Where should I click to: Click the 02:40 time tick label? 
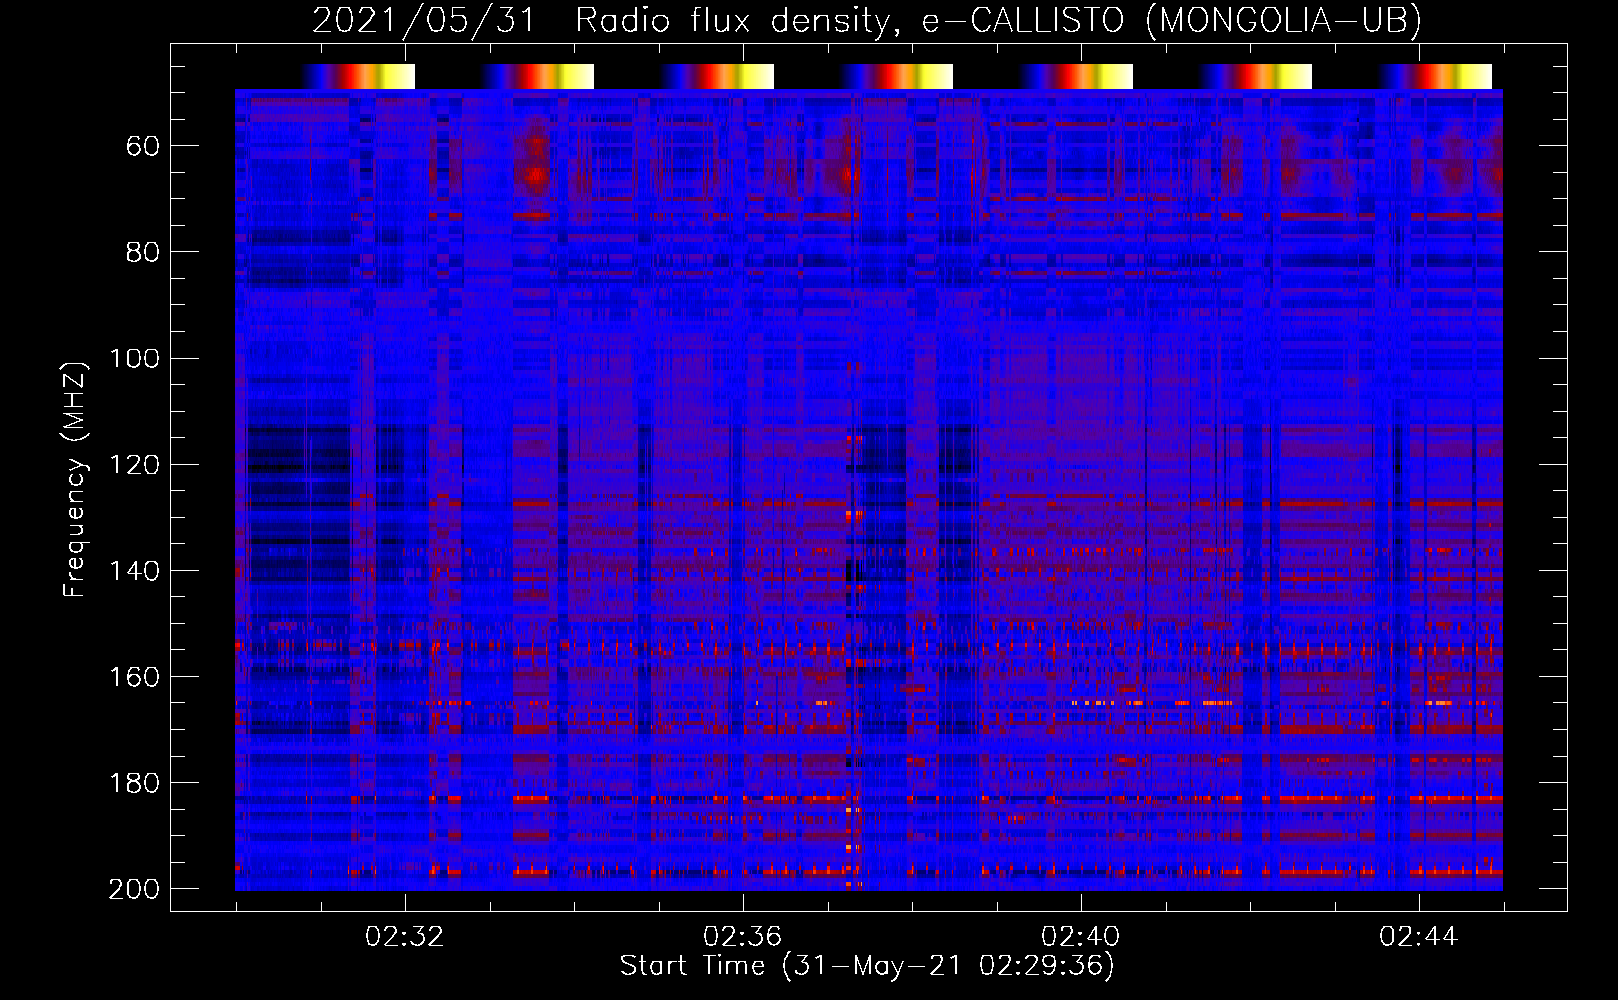(1081, 937)
